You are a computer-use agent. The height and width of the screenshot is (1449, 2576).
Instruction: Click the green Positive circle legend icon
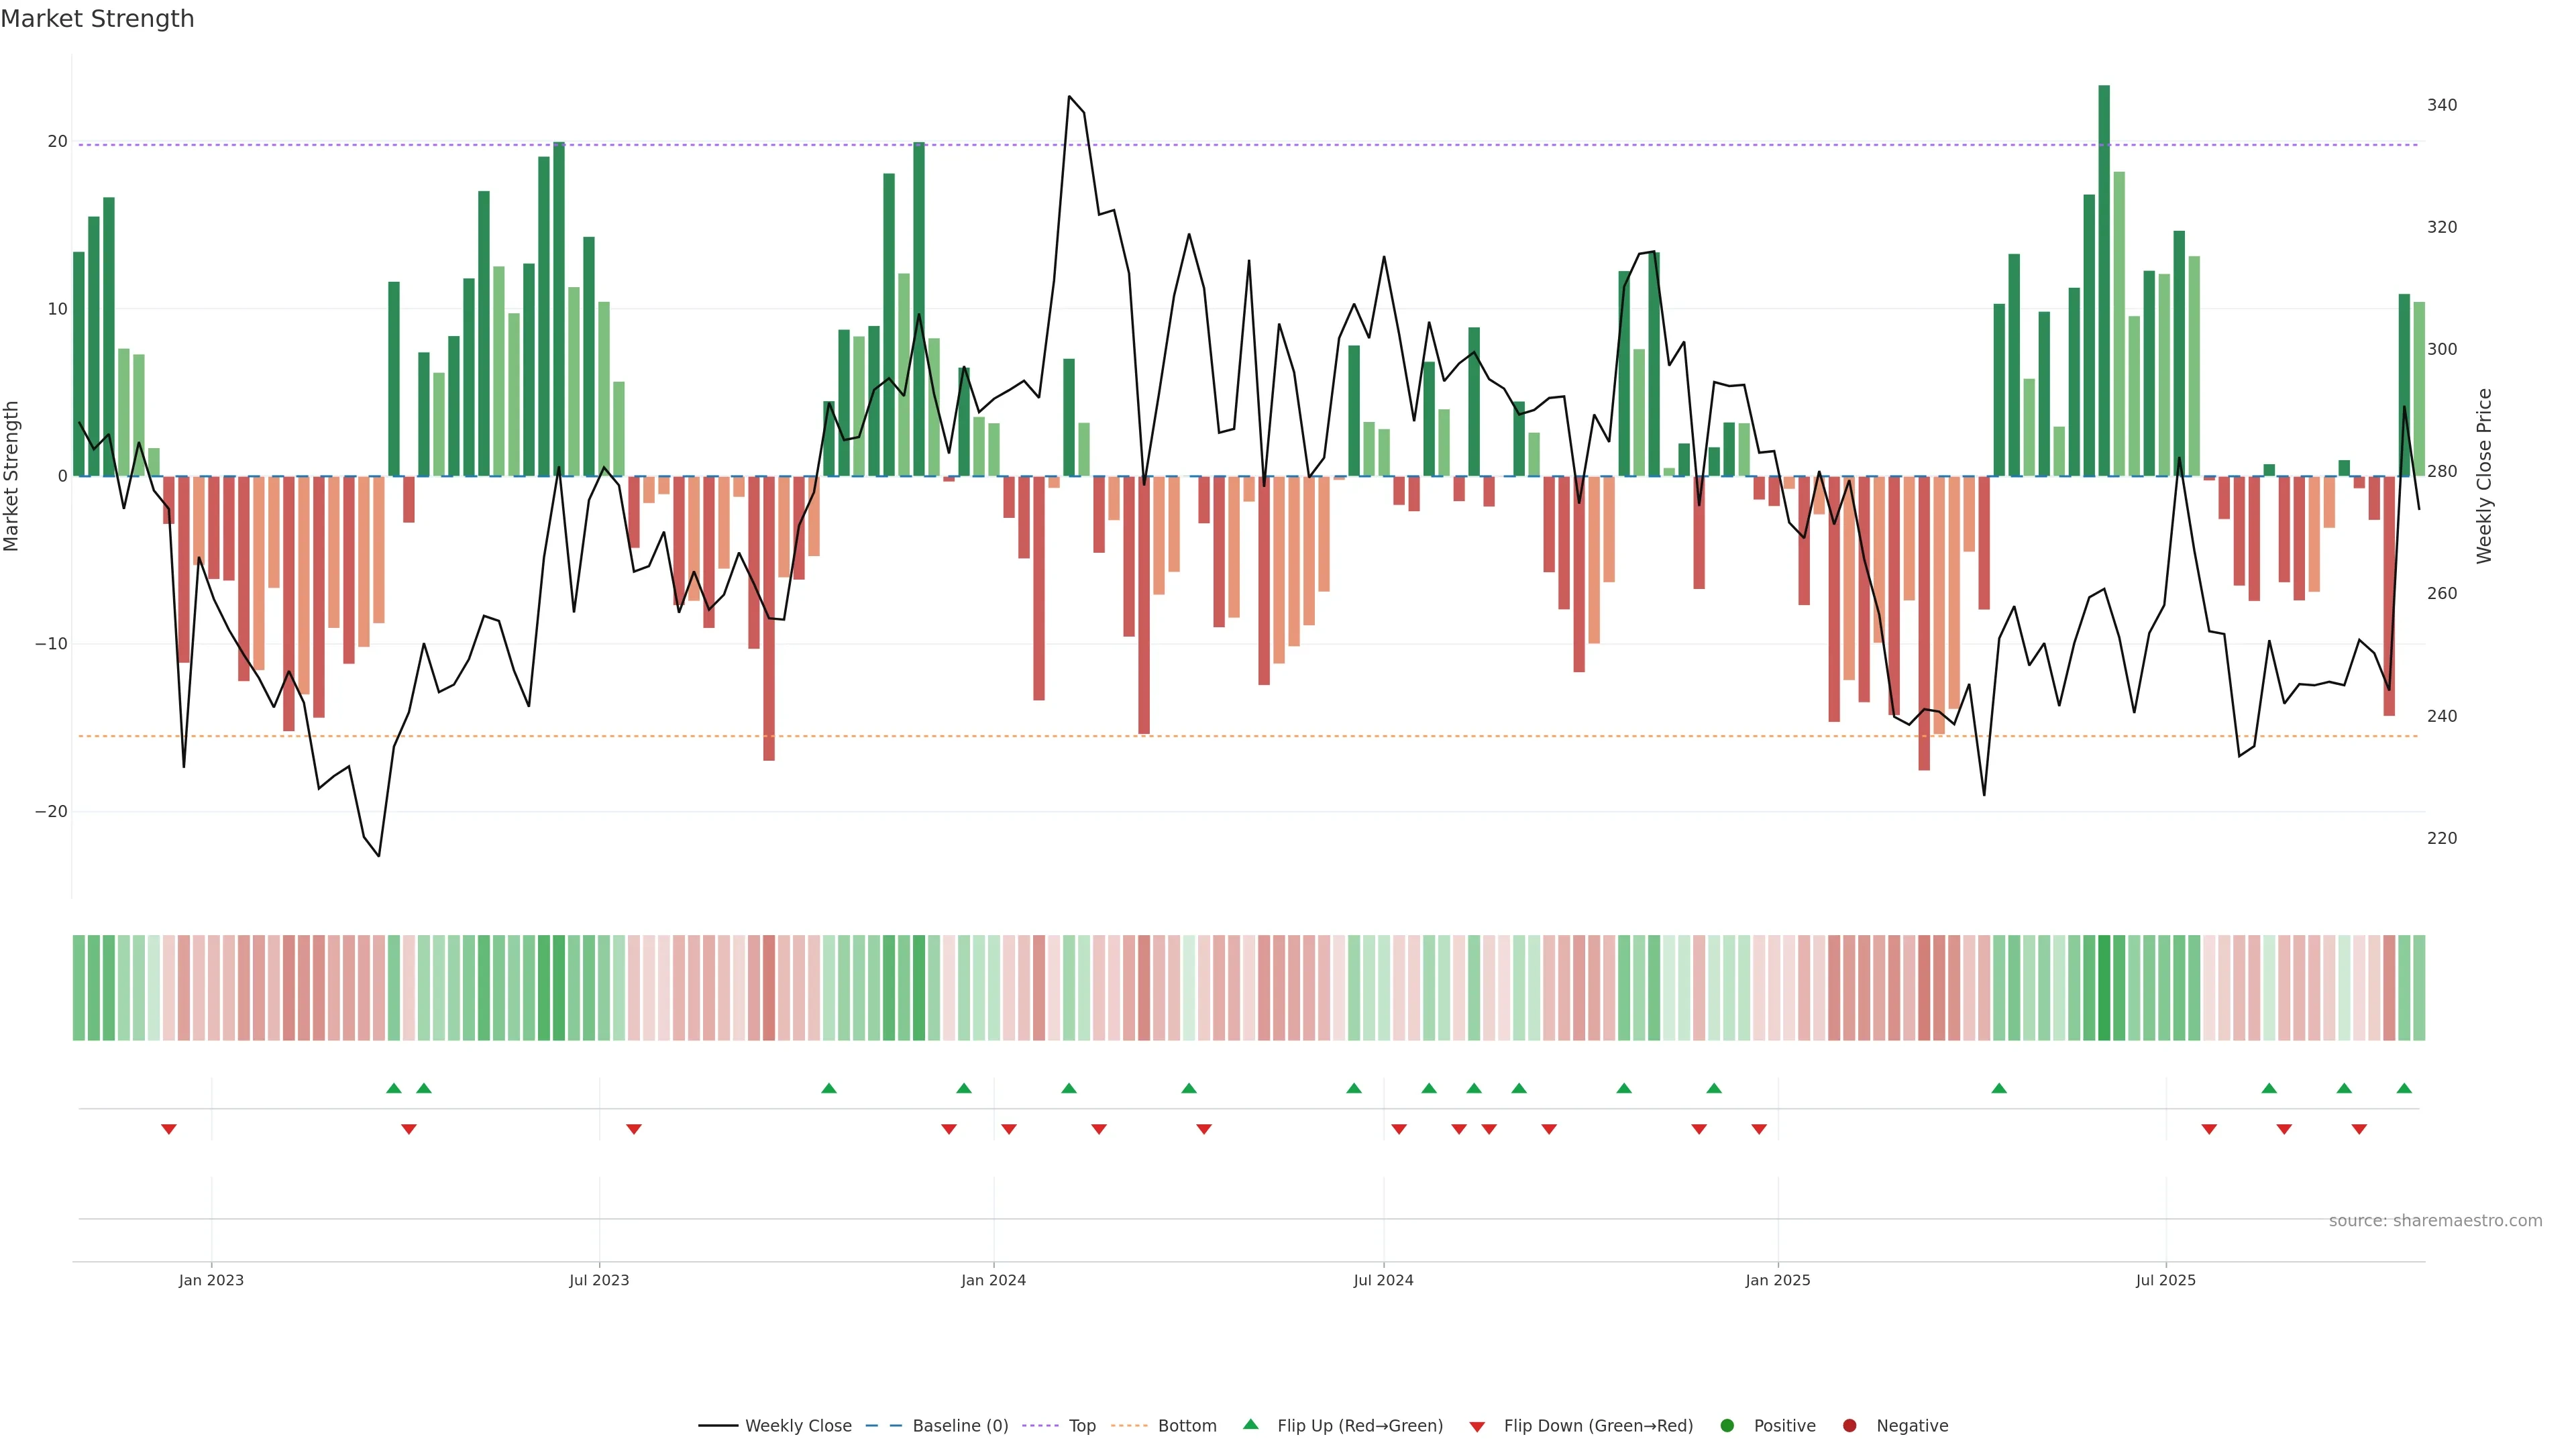pos(1727,1426)
